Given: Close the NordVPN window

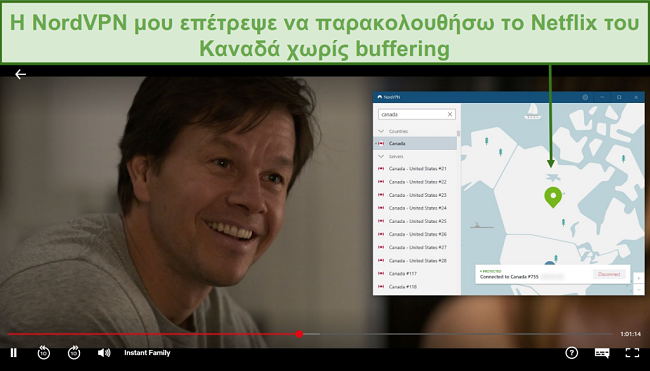Looking at the screenshot, I should point(636,97).
